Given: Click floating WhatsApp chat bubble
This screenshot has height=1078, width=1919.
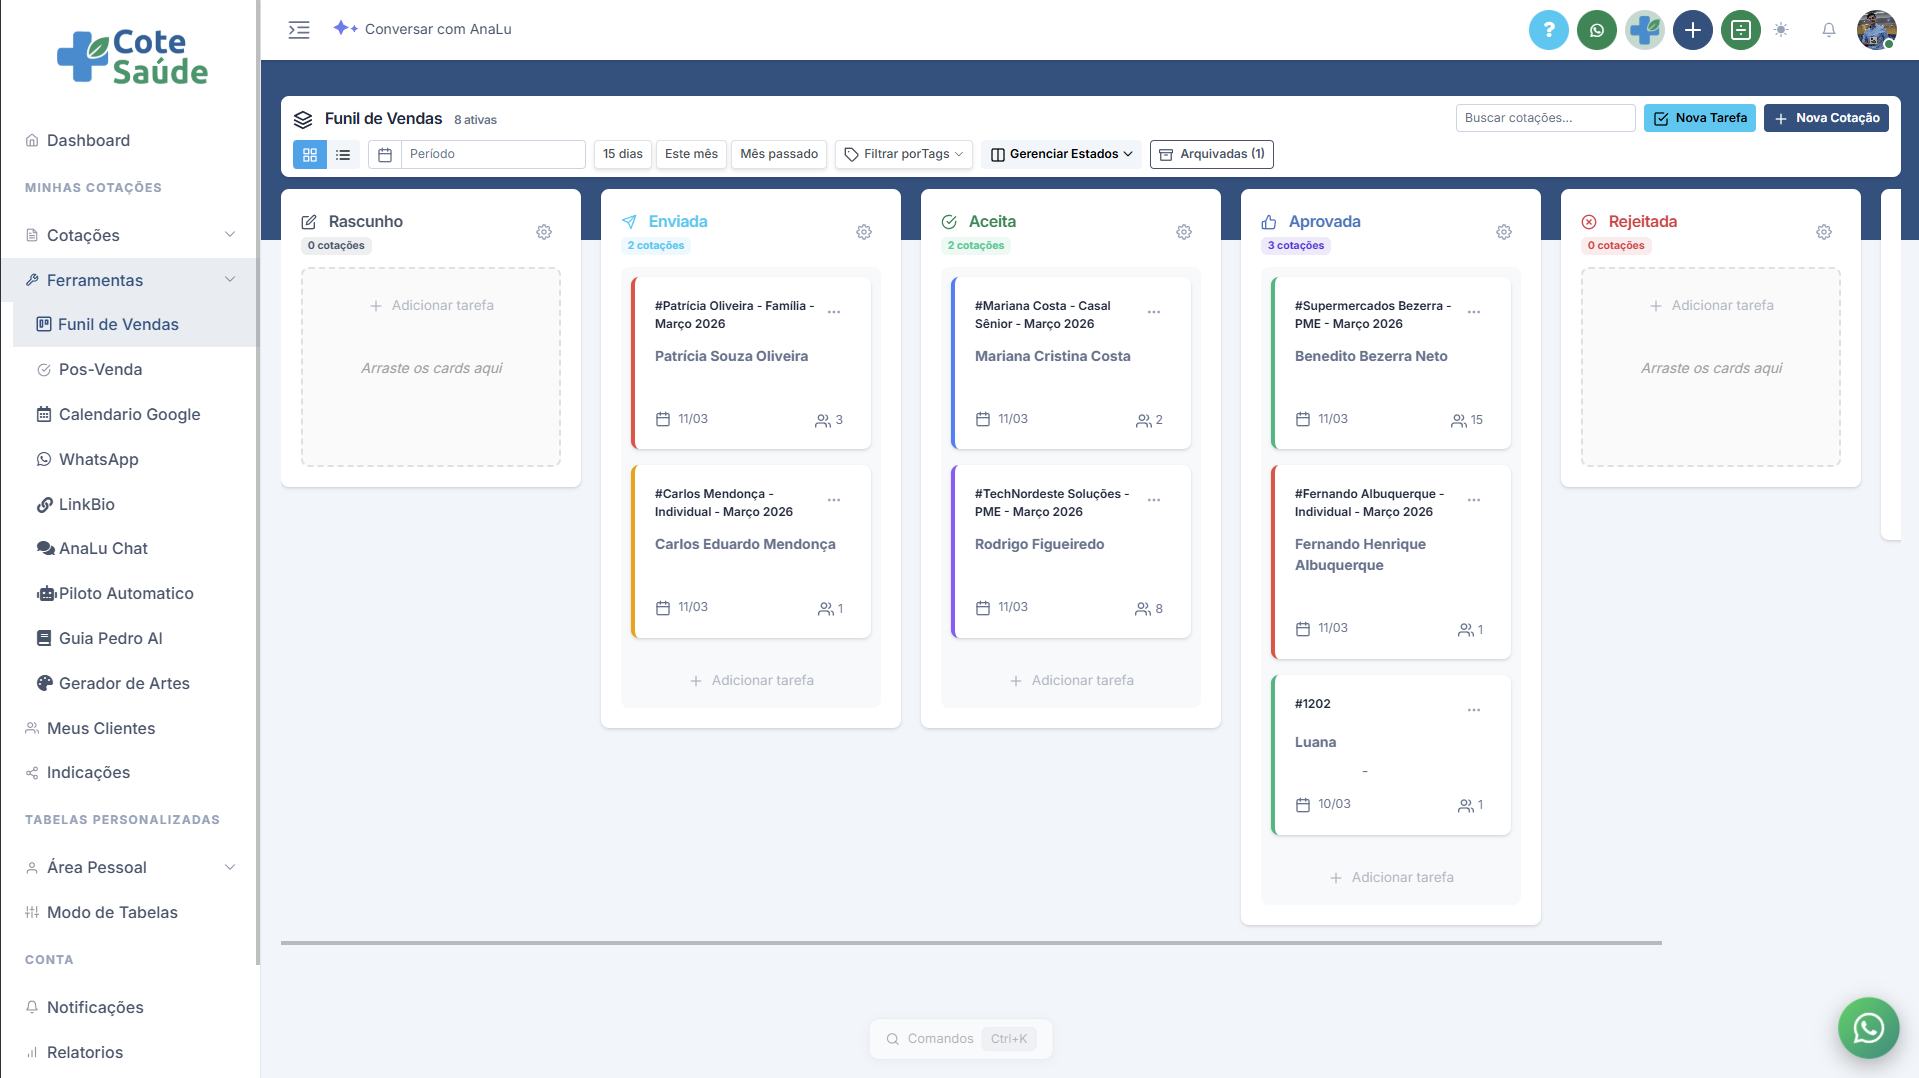Looking at the screenshot, I should [x=1868, y=1027].
